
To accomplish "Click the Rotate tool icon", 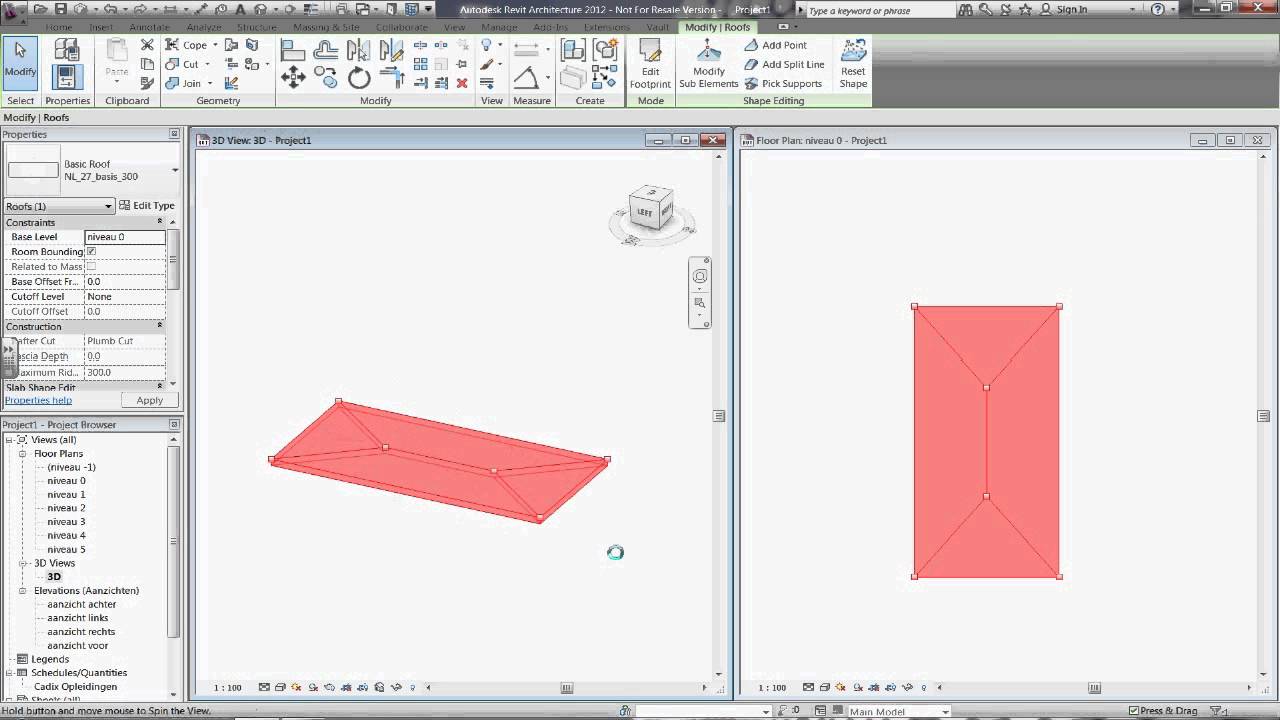I will pos(359,78).
